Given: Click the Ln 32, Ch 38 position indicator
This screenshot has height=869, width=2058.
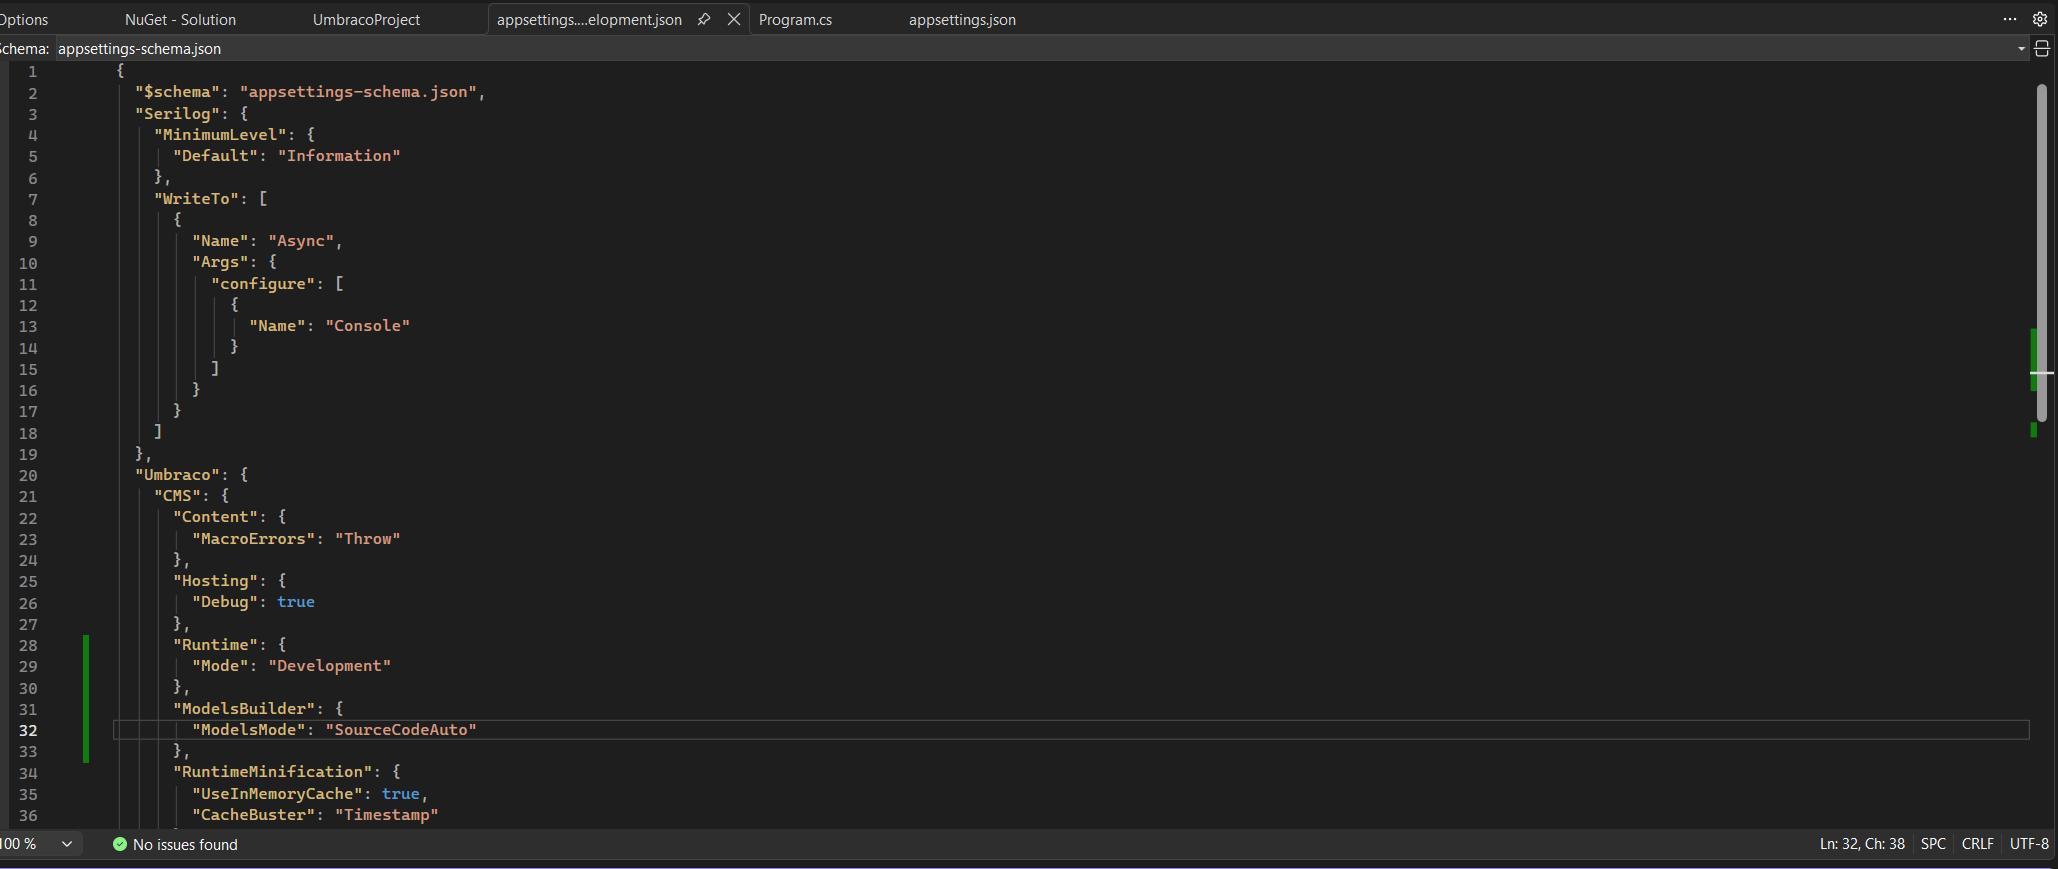Looking at the screenshot, I should (1862, 844).
